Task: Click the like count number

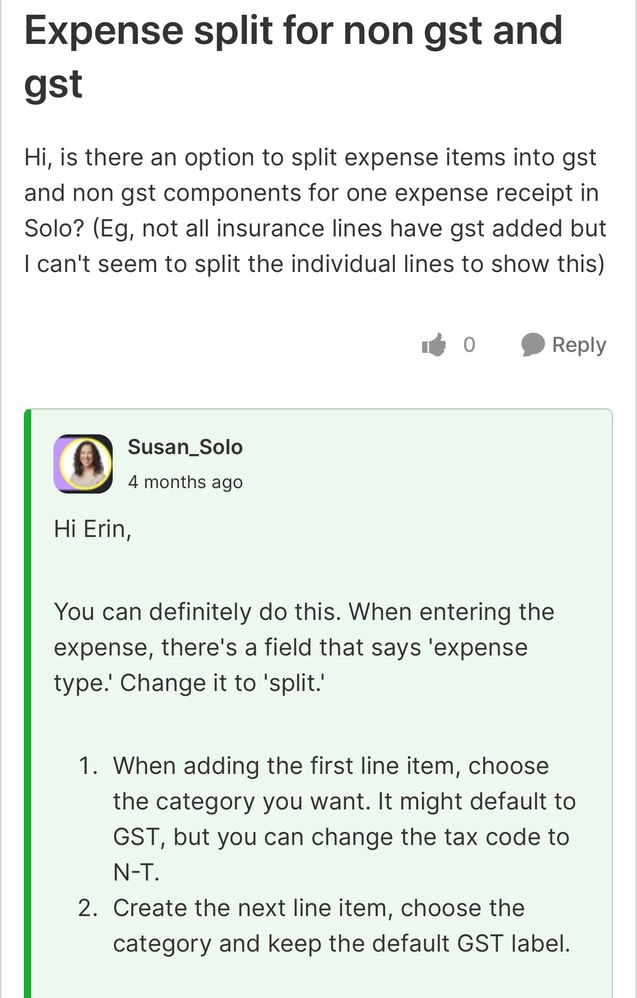Action: 469,345
